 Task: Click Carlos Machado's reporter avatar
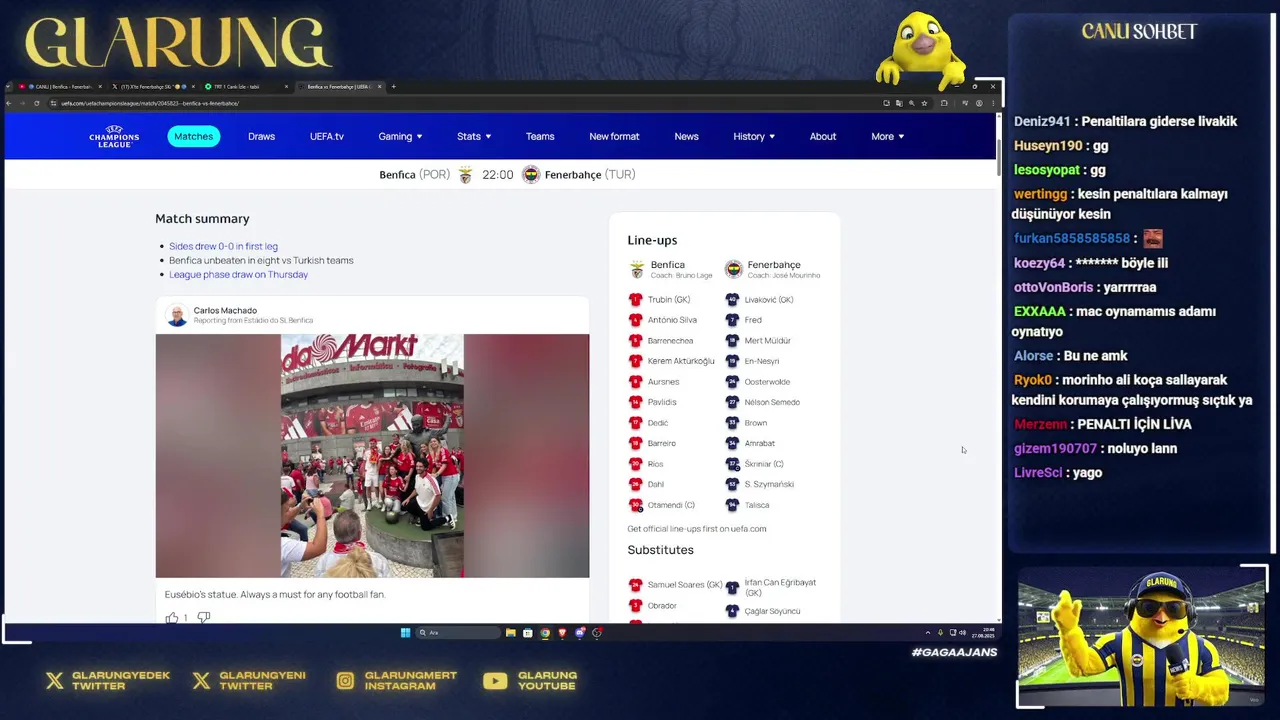[177, 315]
